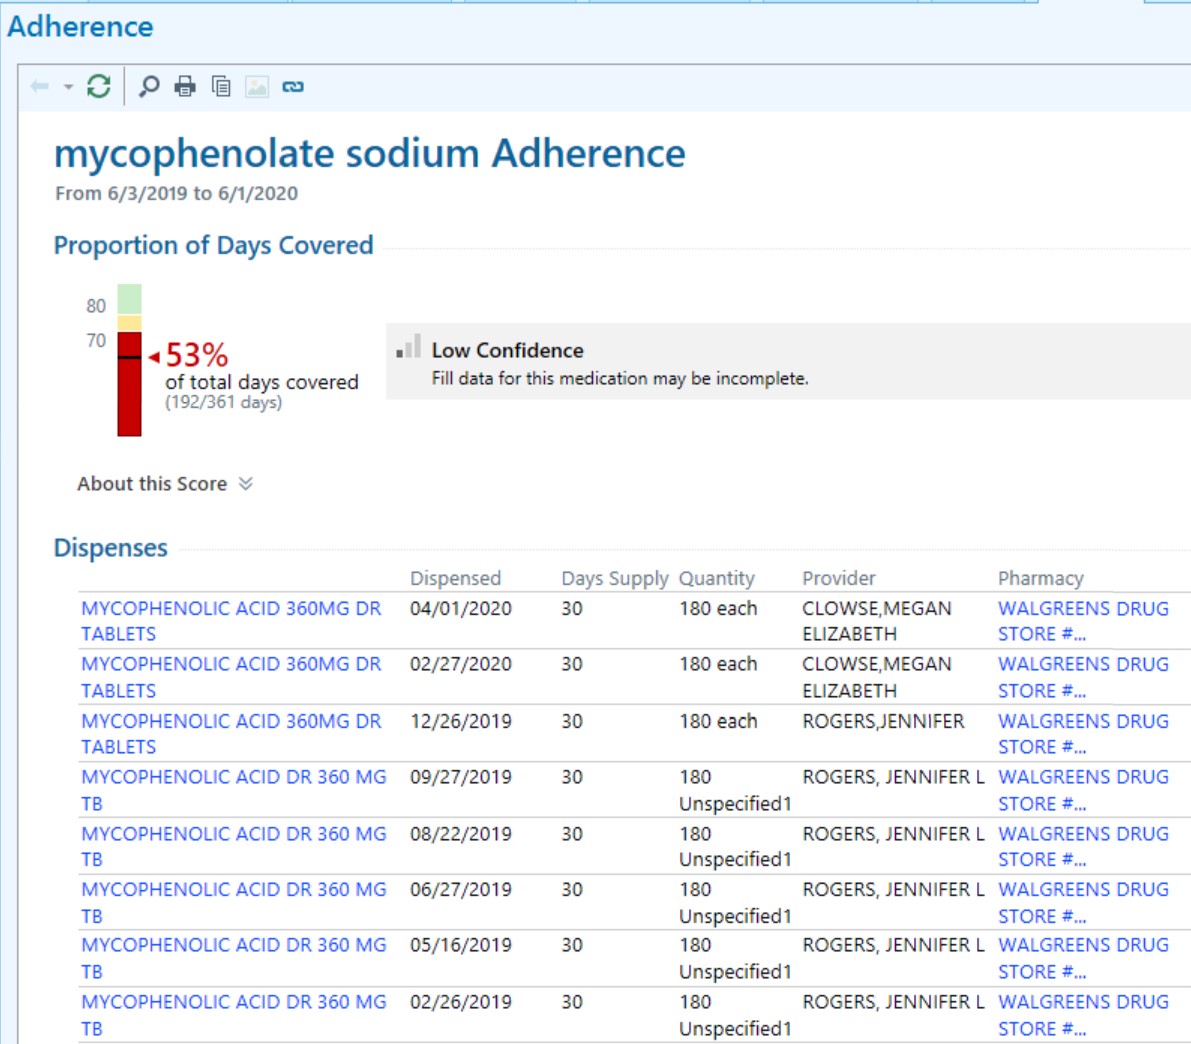Click the Days Supply column header
Screen dimensions: 1191x1044
click(x=614, y=578)
